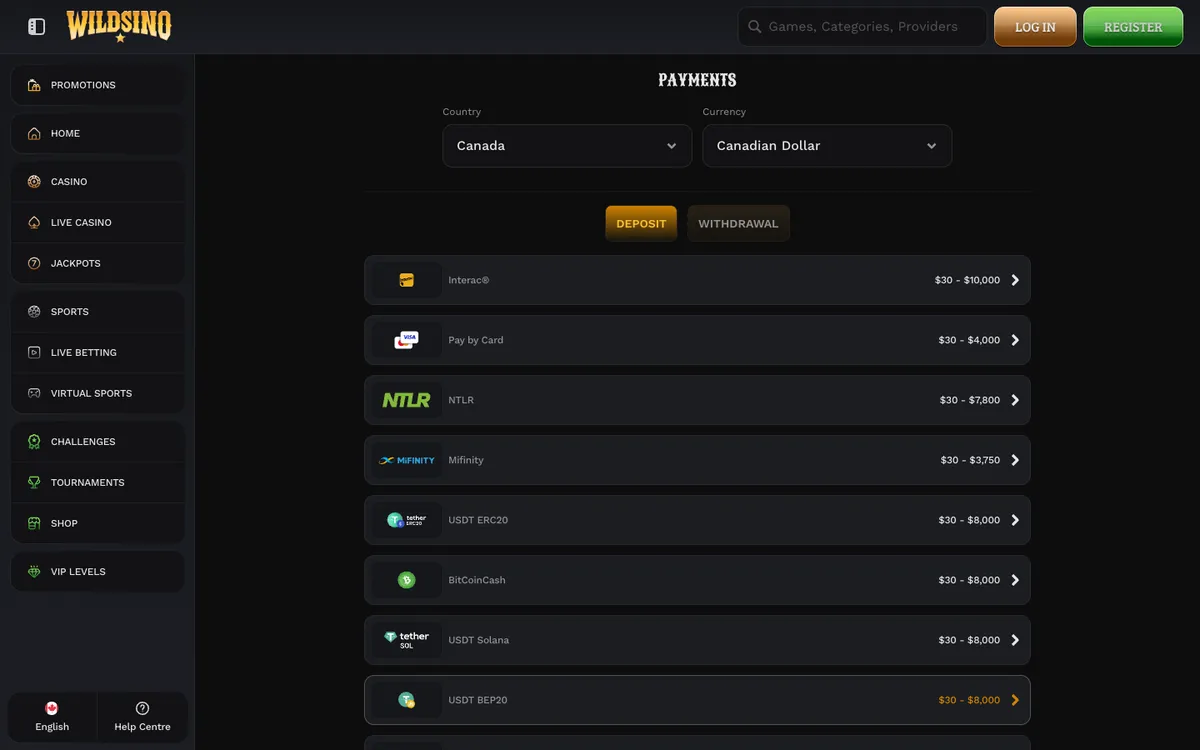This screenshot has height=750, width=1200.
Task: Click the VIP Levels diamond icon
Action: [34, 572]
